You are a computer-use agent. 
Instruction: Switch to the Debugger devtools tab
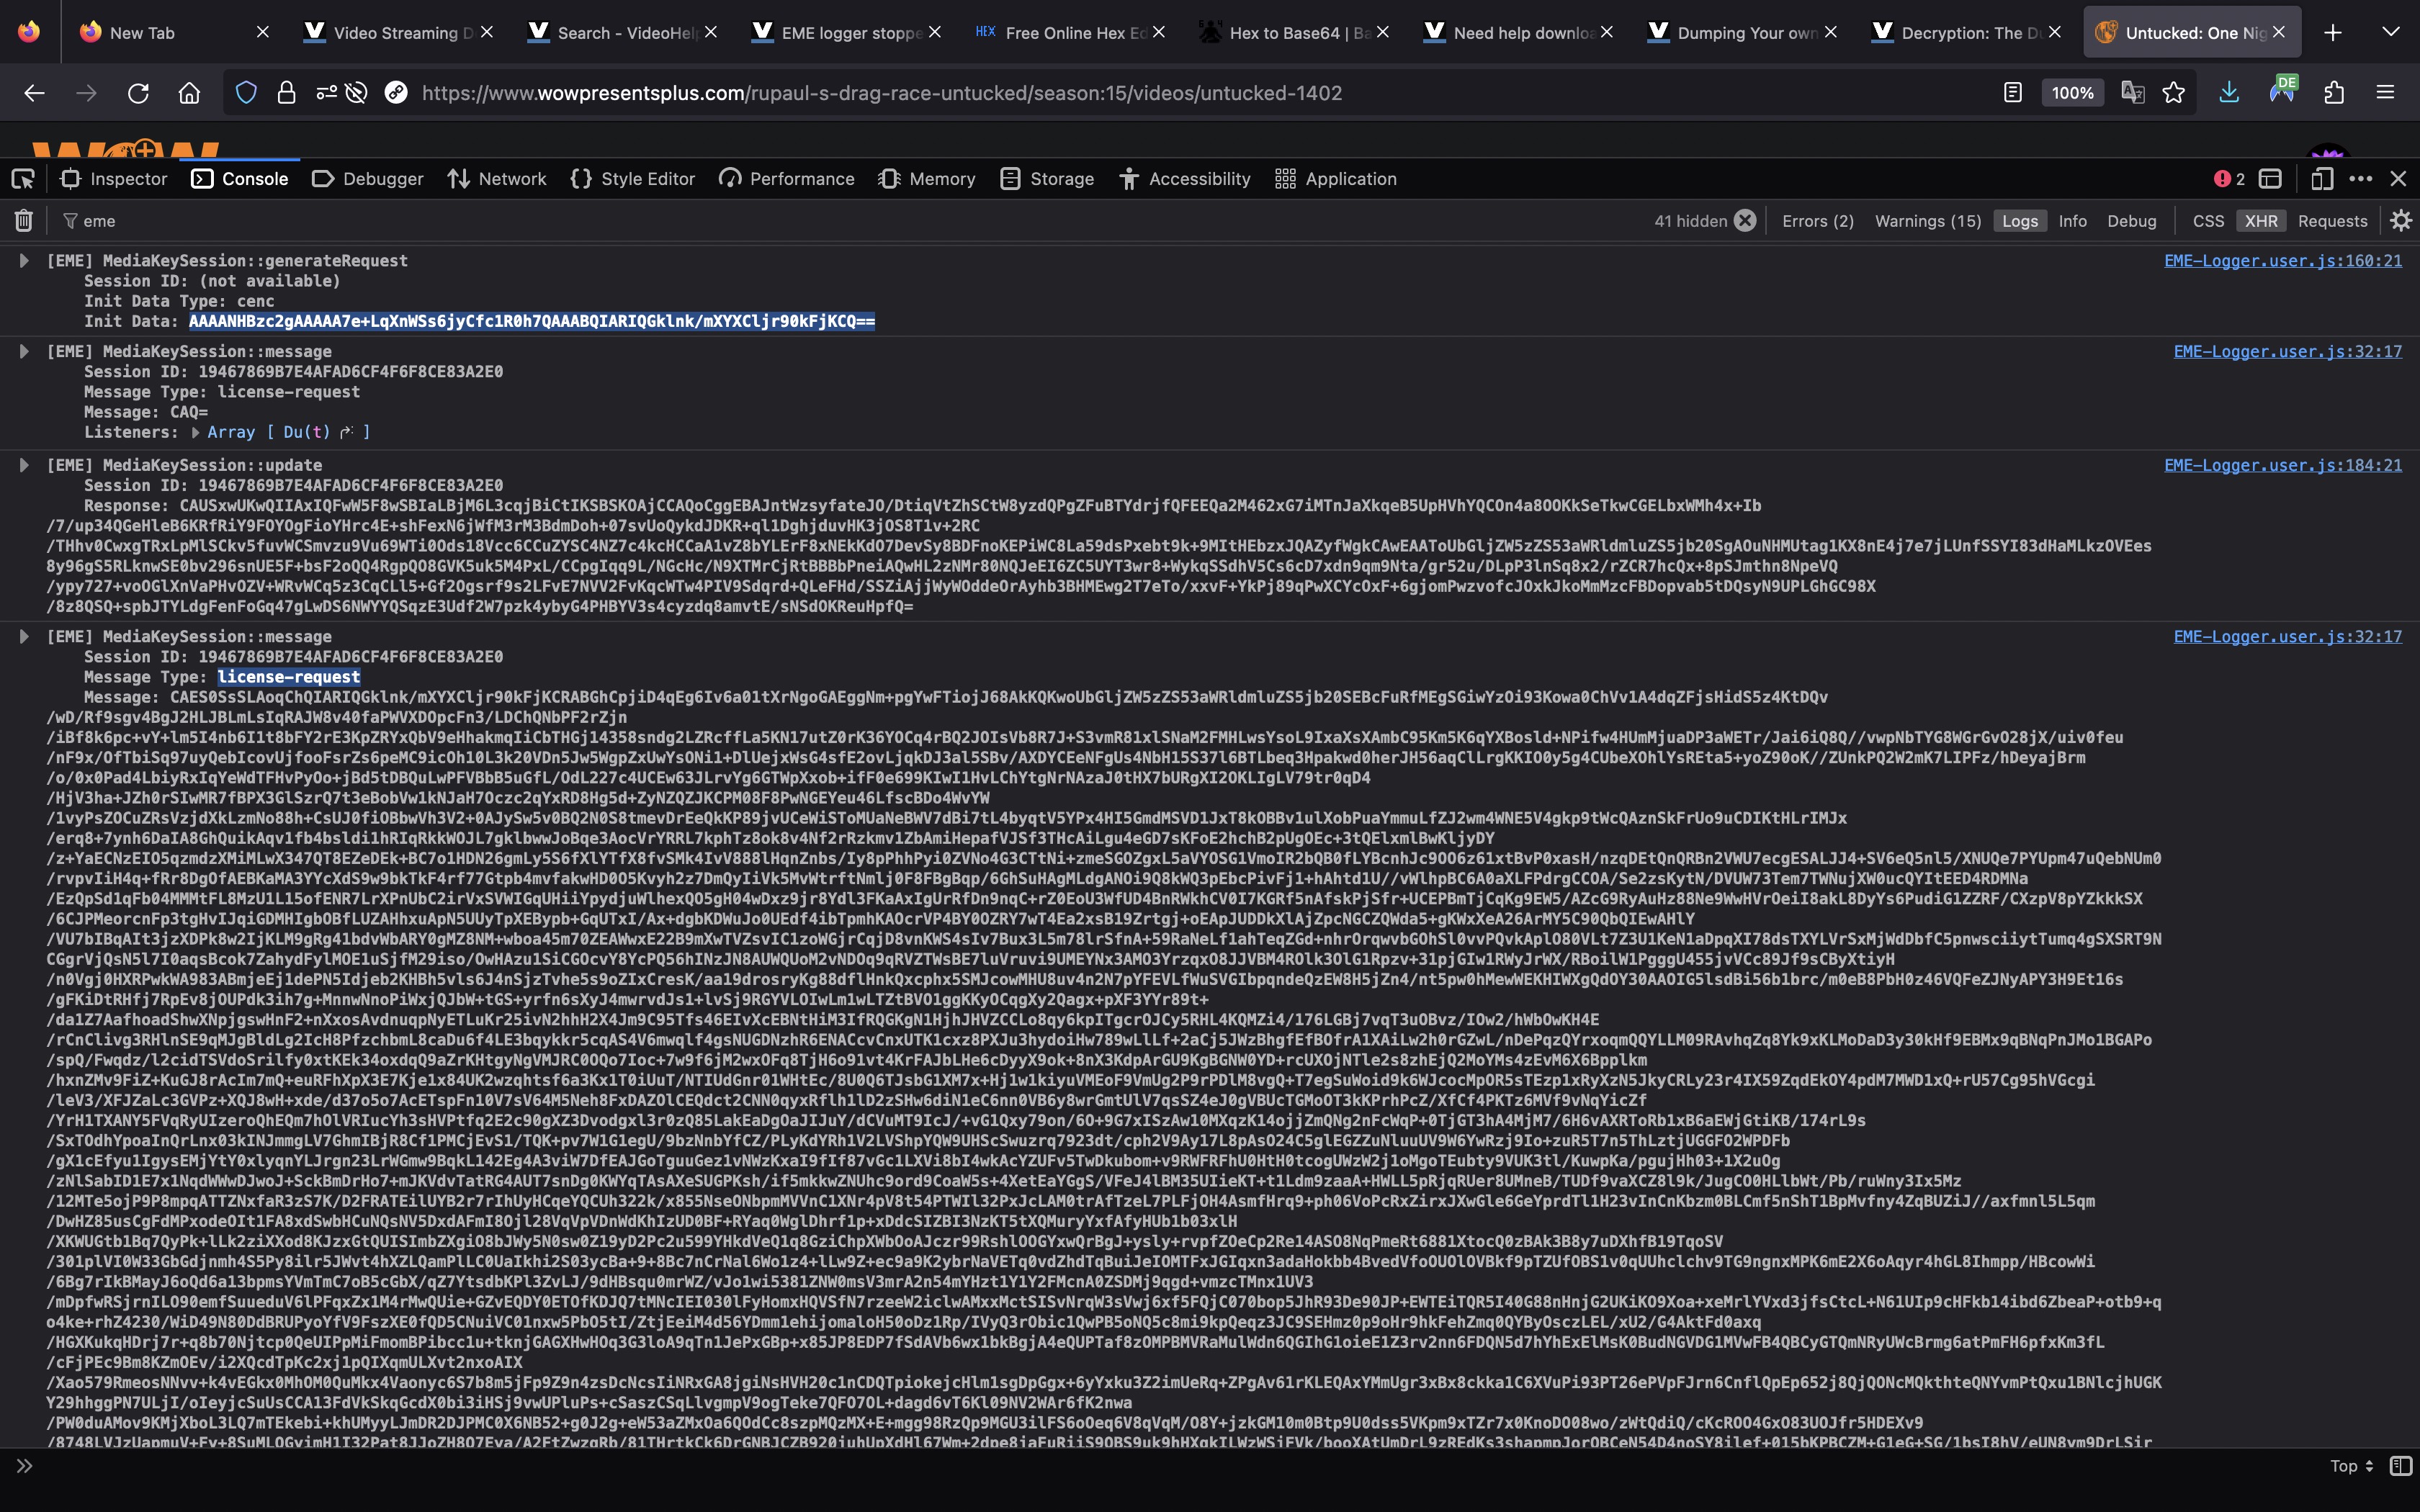coord(368,179)
